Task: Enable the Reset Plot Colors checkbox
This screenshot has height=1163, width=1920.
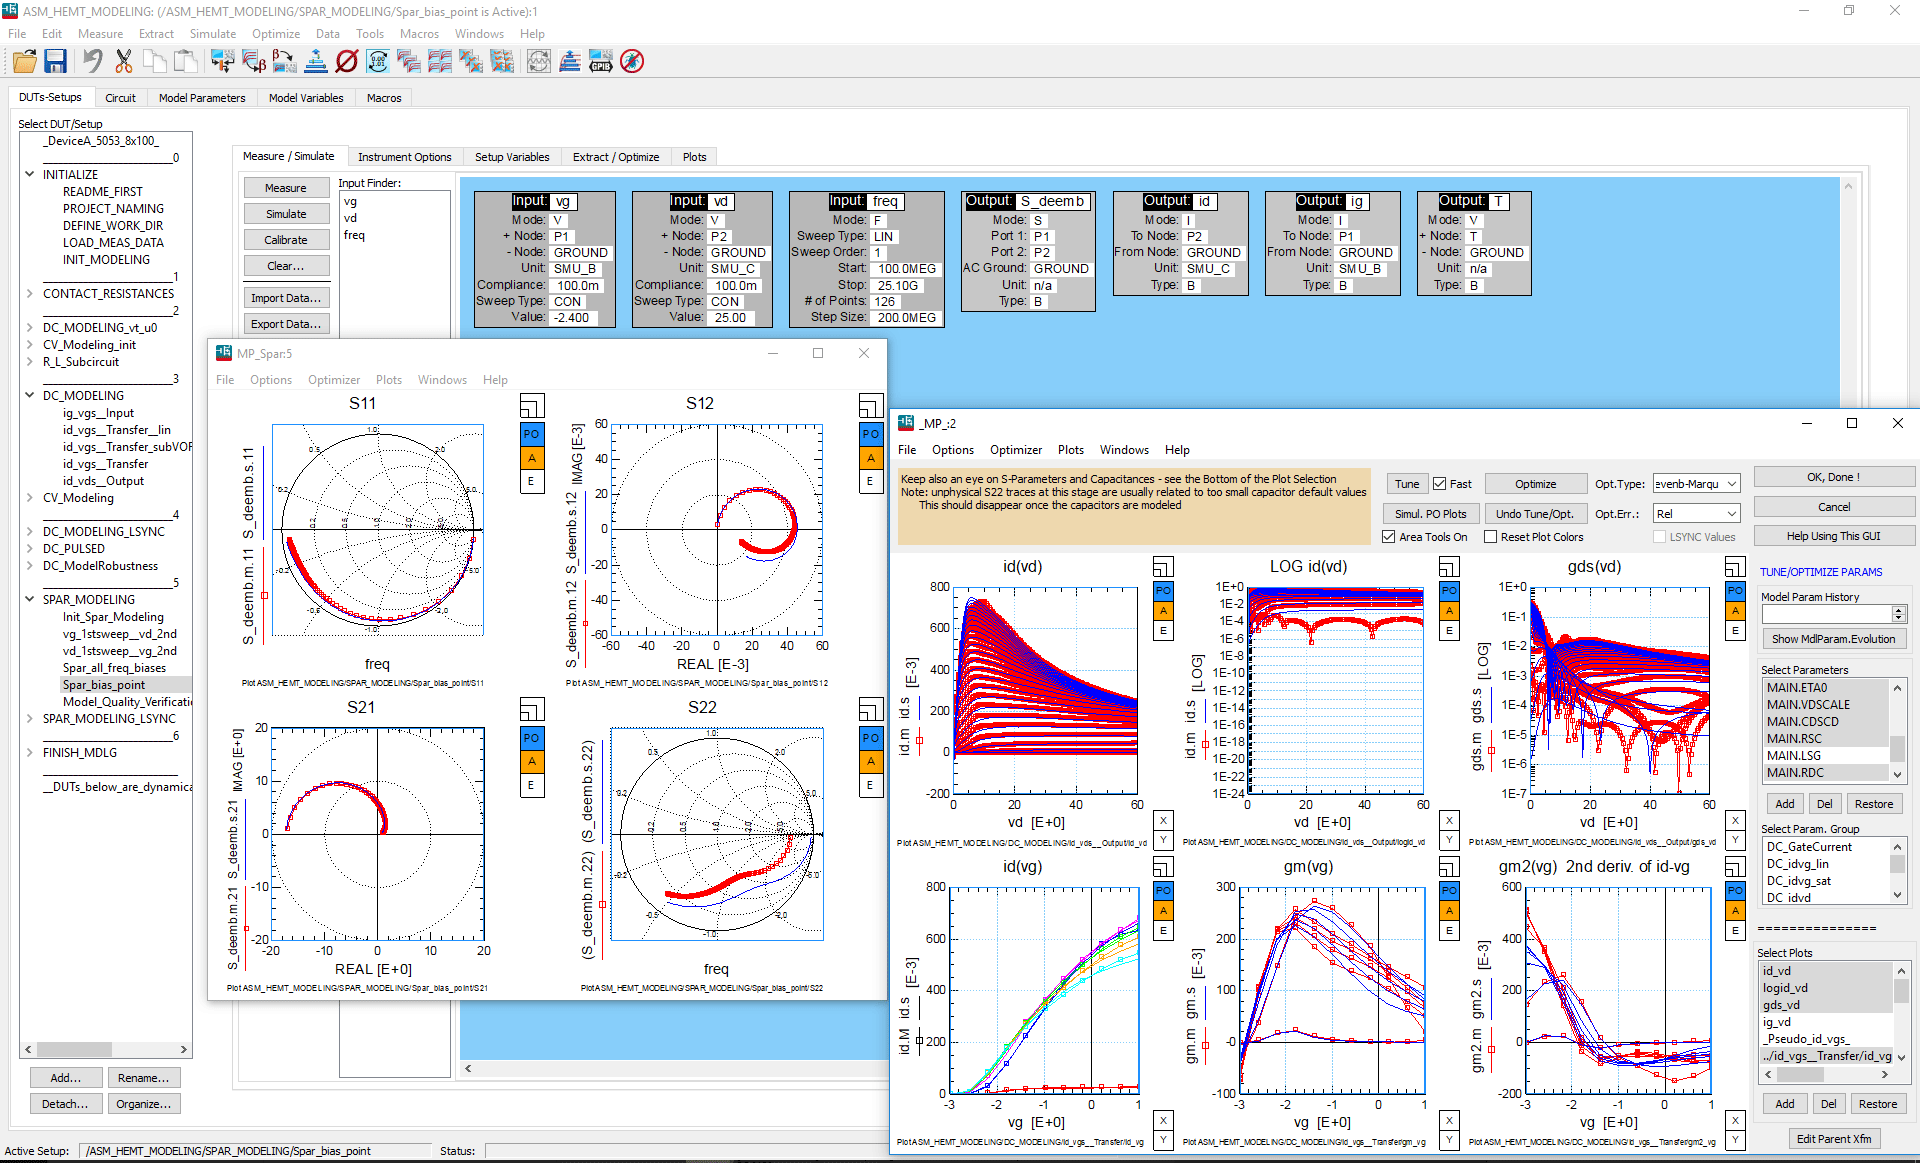Action: pyautogui.click(x=1489, y=536)
